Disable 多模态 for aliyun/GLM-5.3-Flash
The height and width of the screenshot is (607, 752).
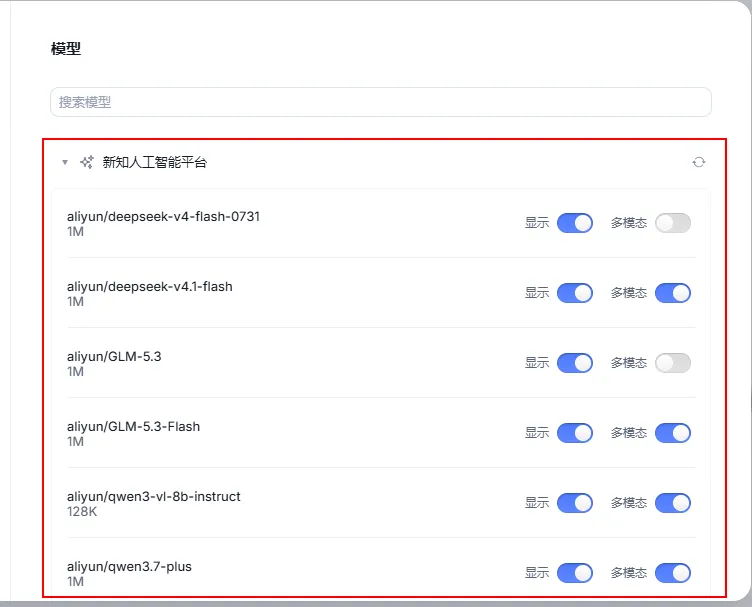[x=673, y=433]
